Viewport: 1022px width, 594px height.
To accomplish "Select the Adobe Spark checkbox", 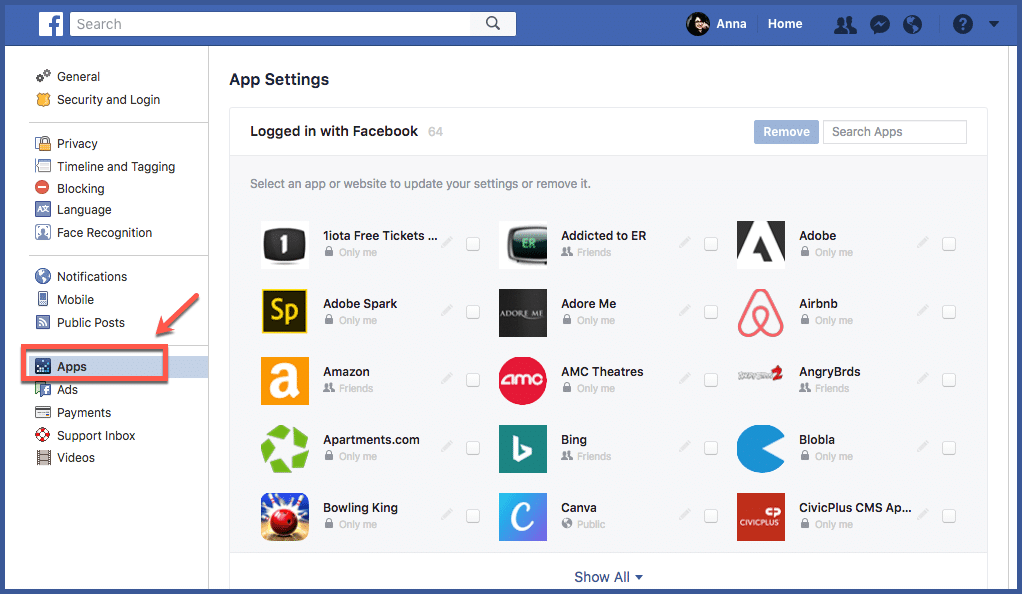I will (473, 312).
